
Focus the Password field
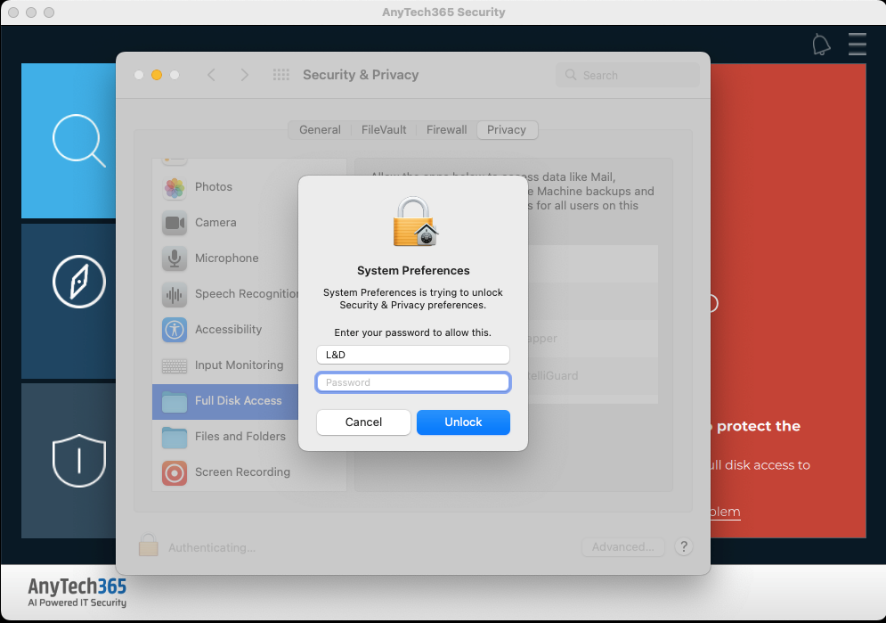(413, 382)
